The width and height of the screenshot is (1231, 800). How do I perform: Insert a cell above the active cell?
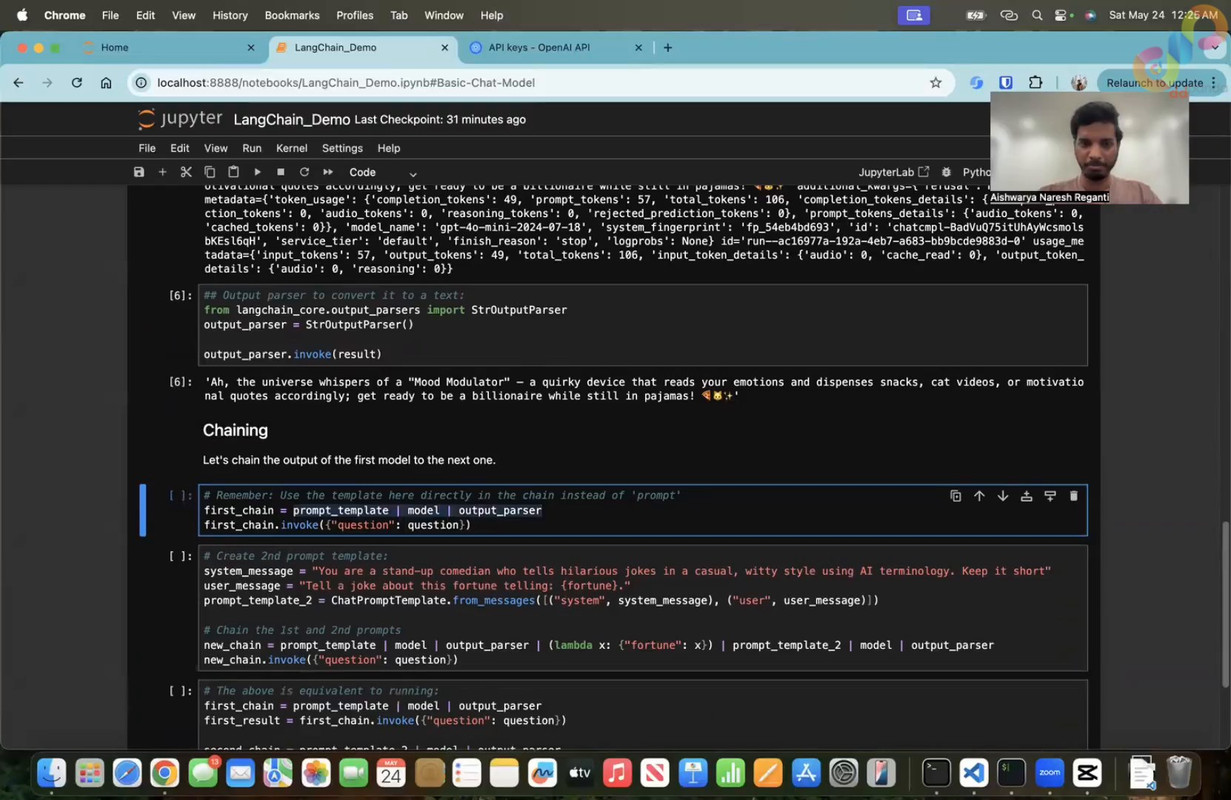(x=1026, y=496)
